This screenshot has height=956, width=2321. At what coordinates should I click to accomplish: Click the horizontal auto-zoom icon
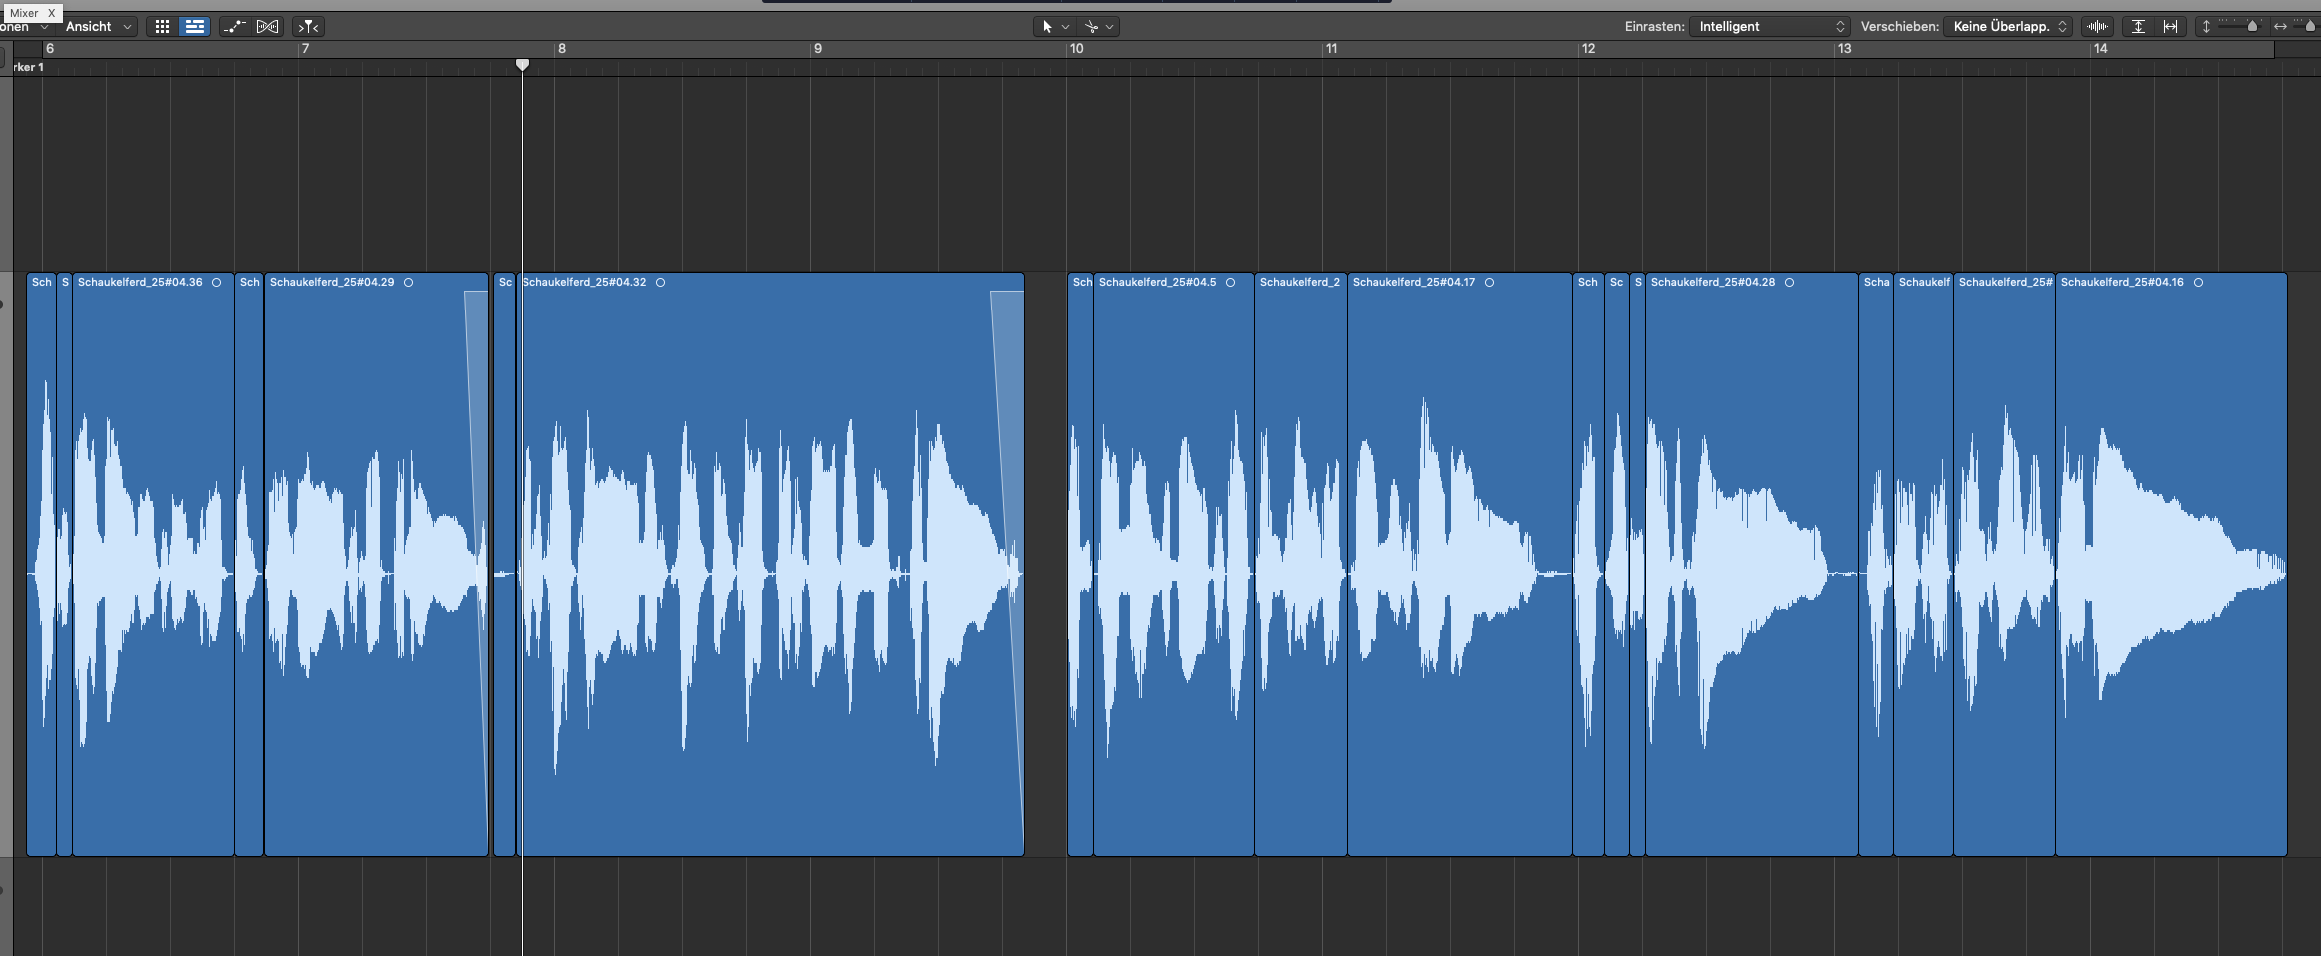2170,27
